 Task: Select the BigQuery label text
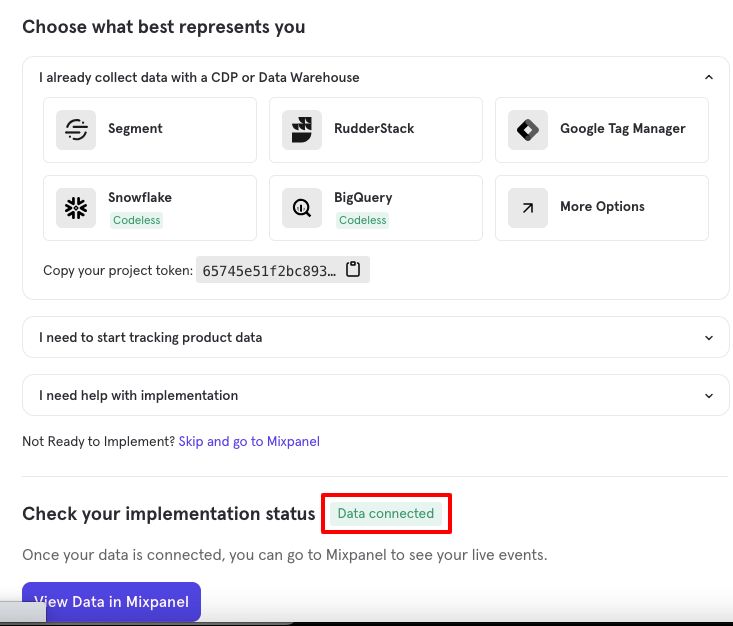click(x=363, y=197)
